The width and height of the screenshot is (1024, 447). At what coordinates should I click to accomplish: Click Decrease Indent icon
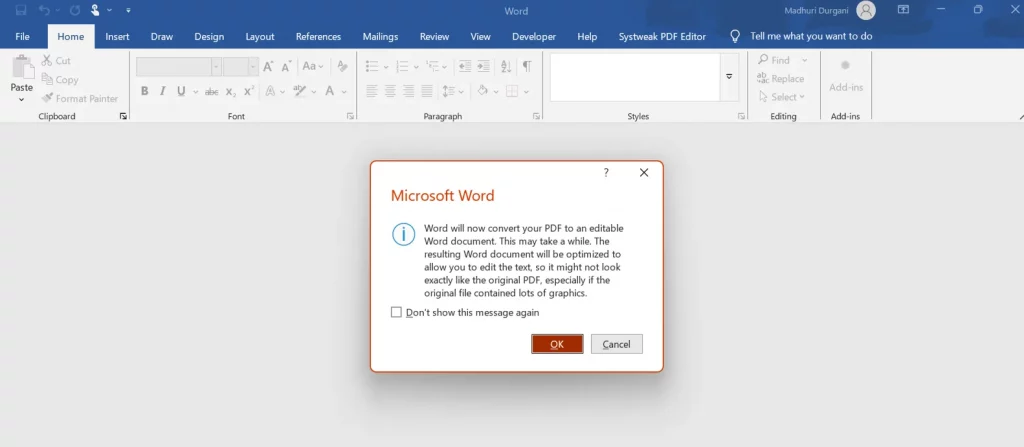point(465,66)
